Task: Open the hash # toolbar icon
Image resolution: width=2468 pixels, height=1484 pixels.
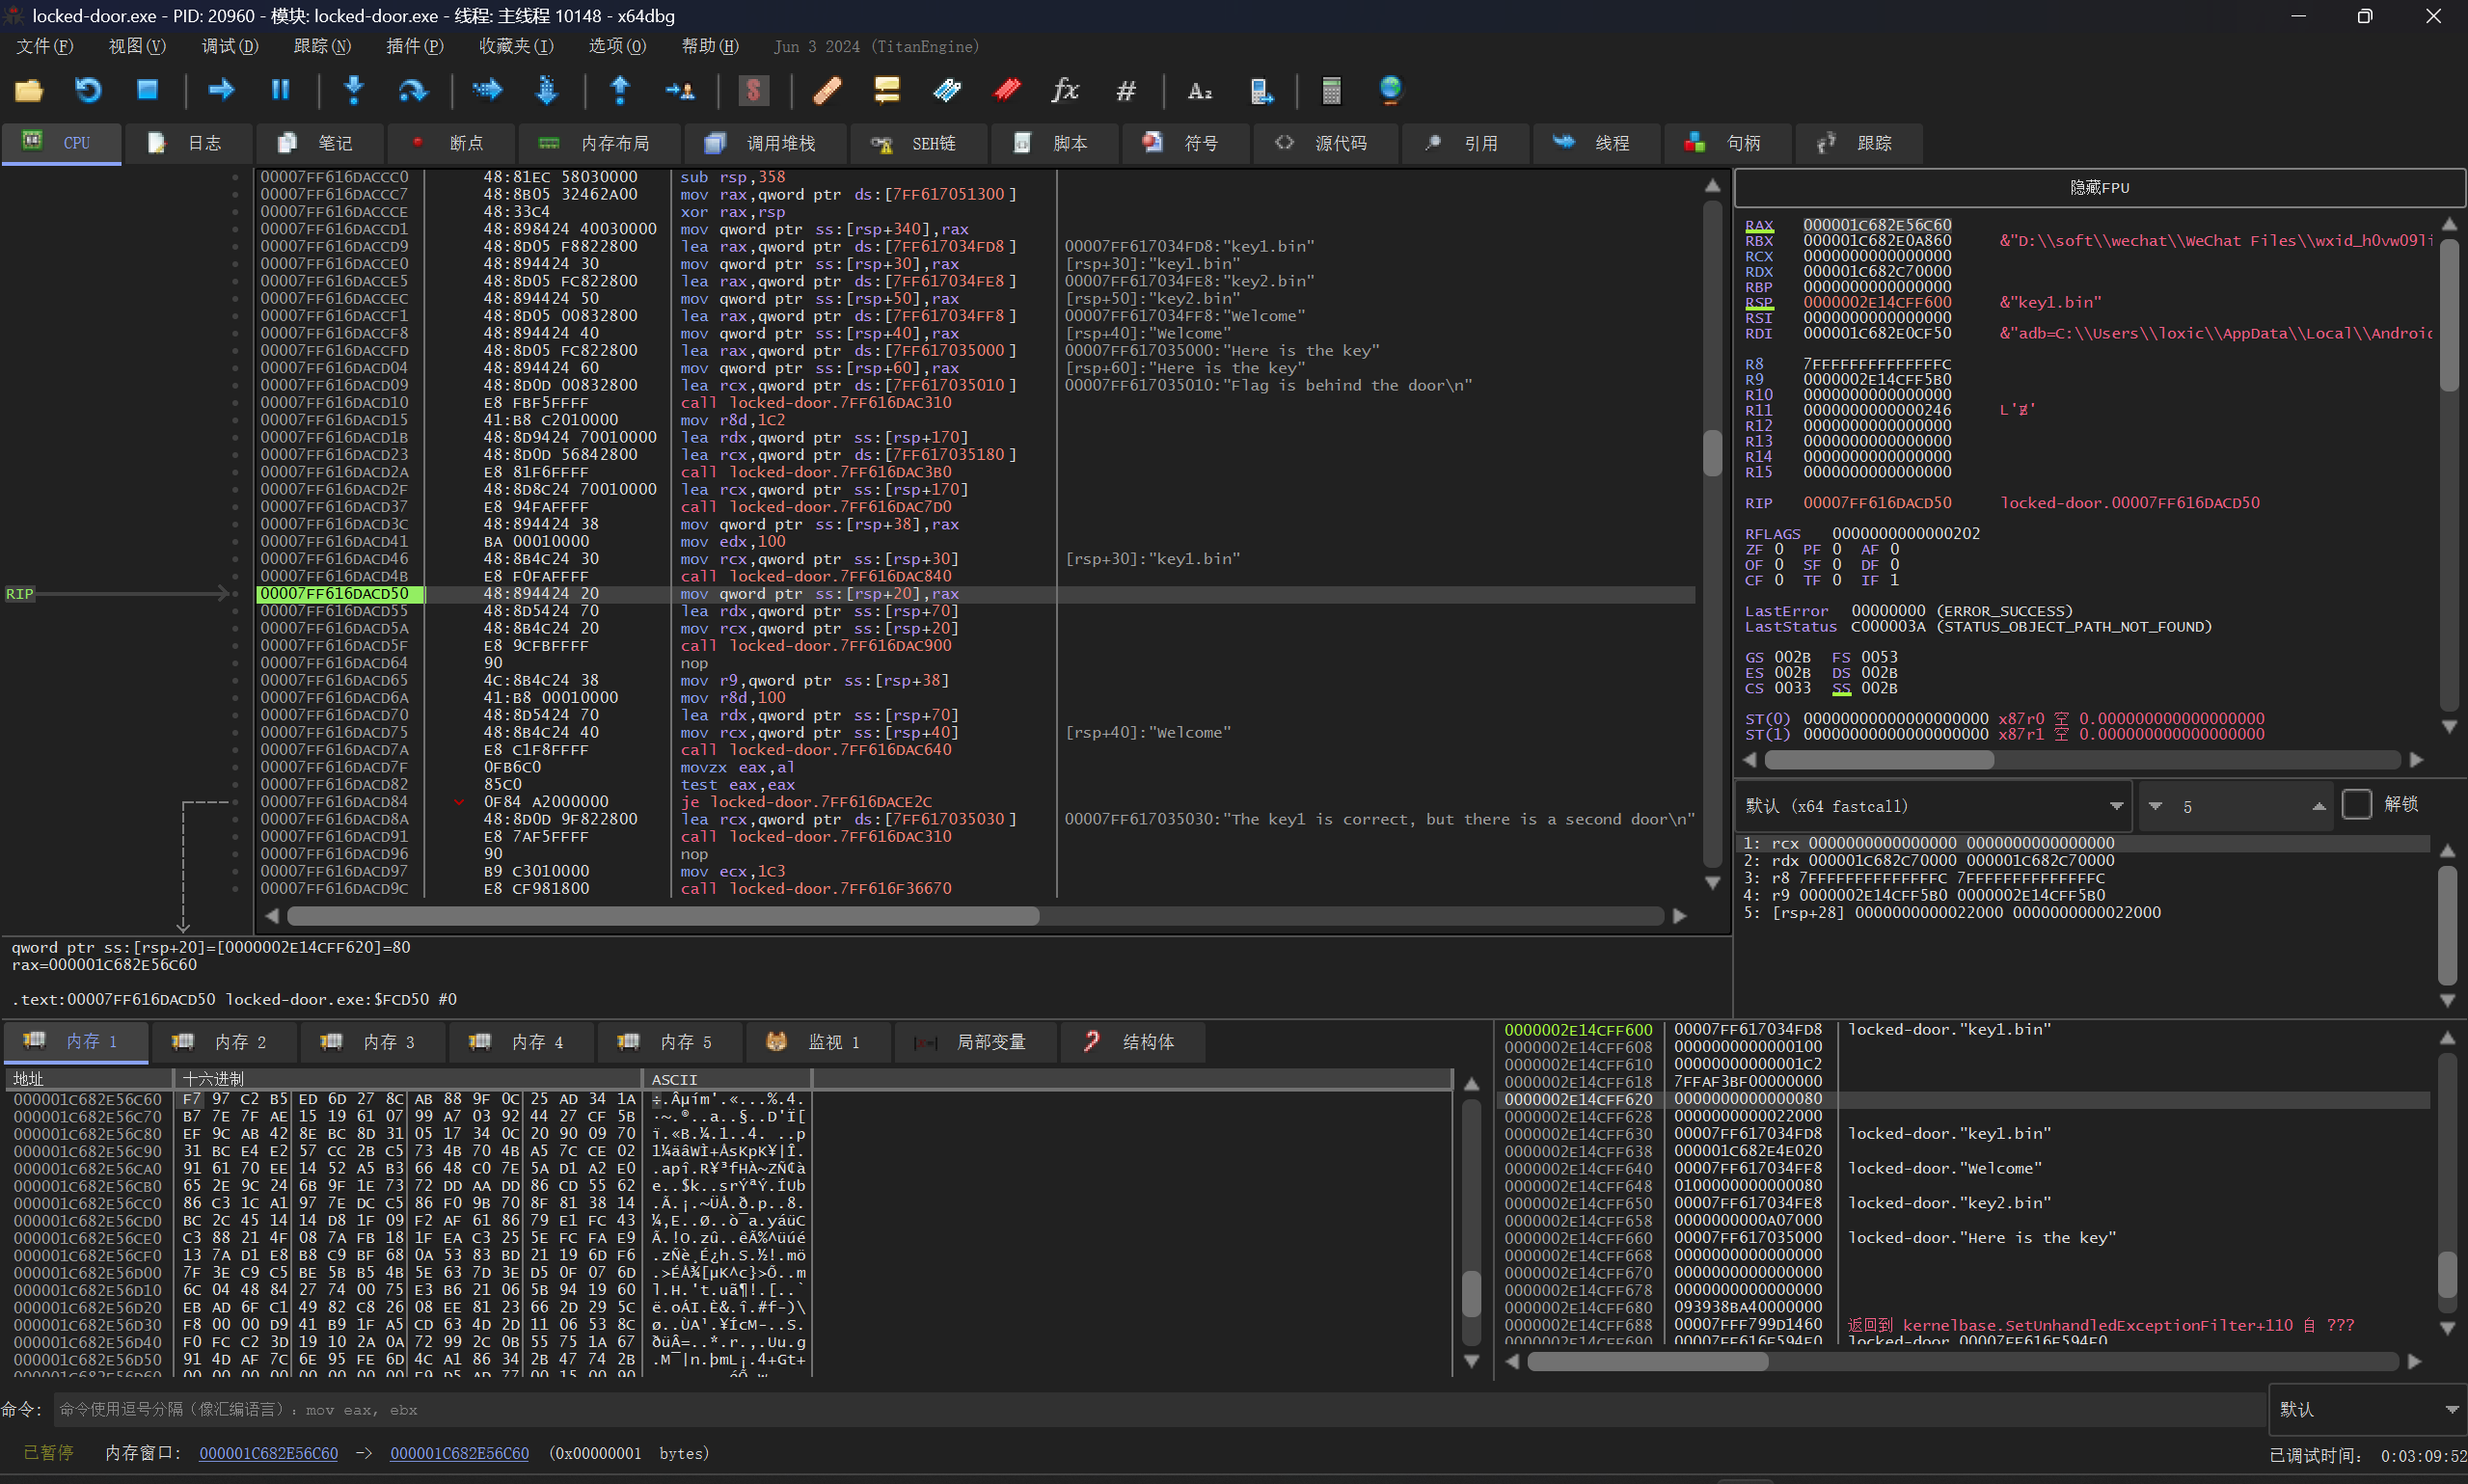Action: [1126, 91]
